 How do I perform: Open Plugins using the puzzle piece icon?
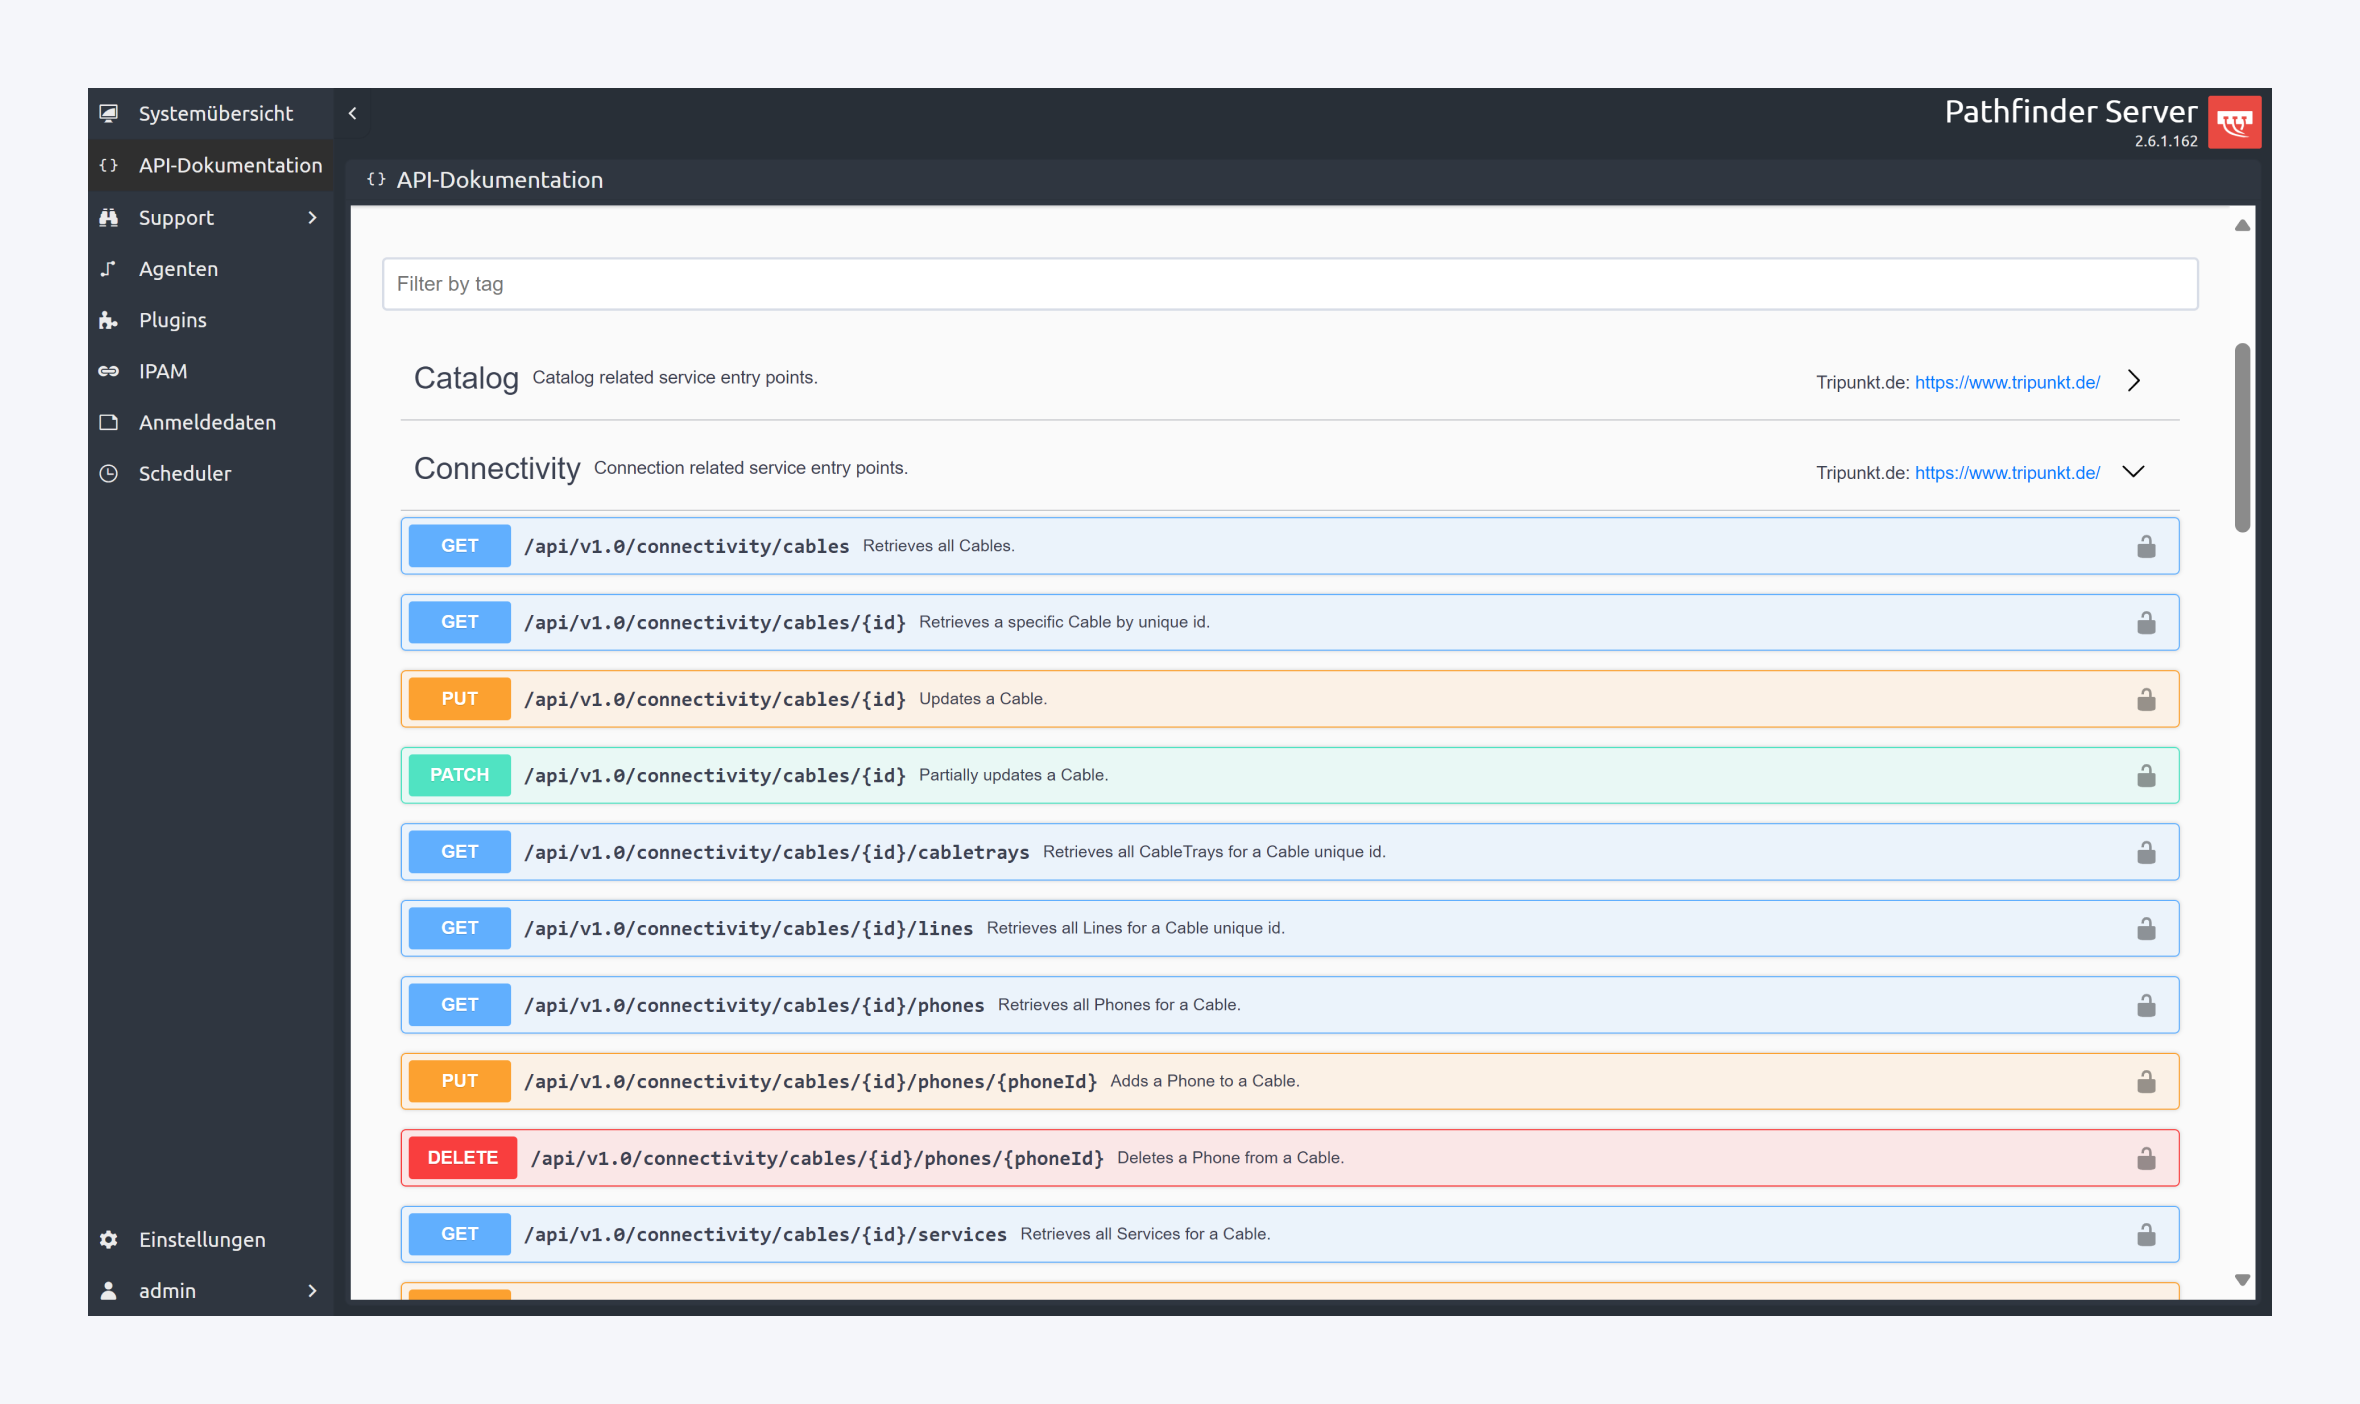tap(109, 319)
